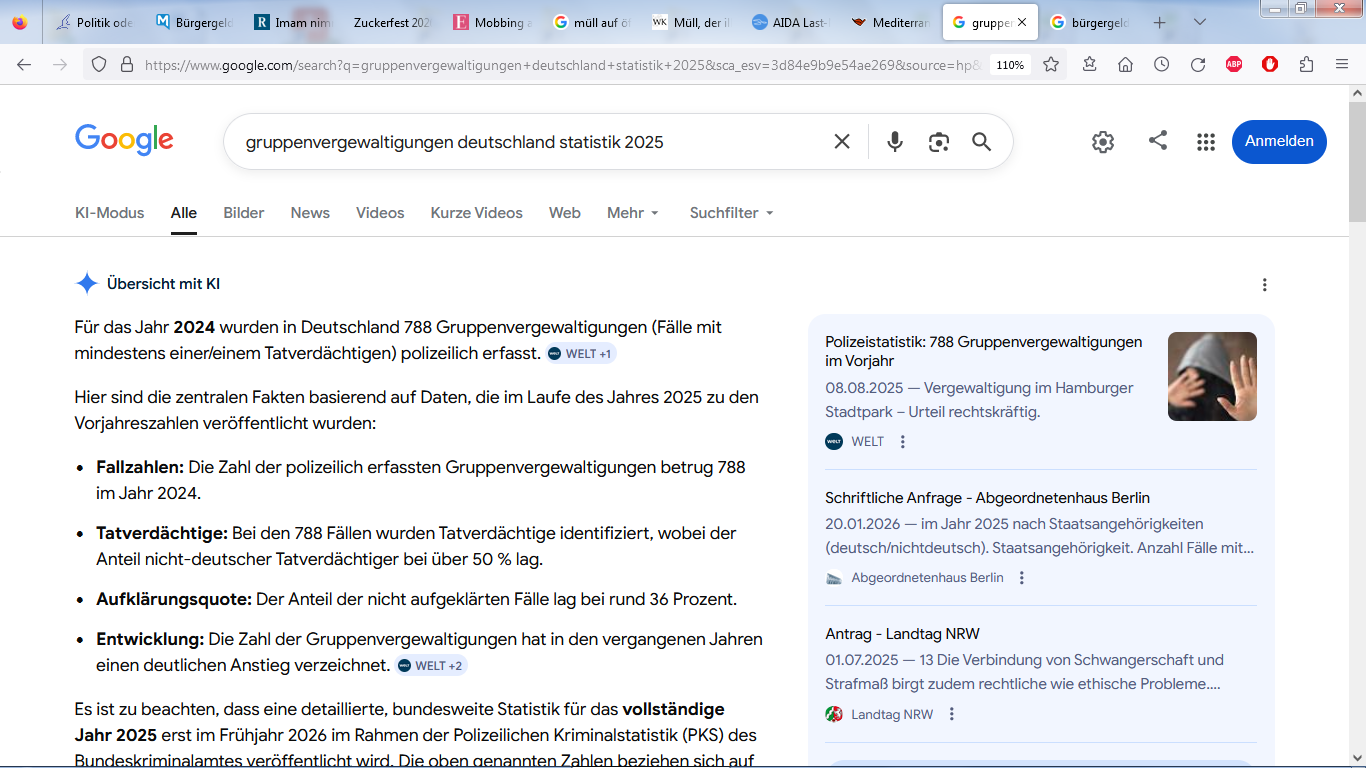1366x768 pixels.
Task: Open the Suchfilter dropdown
Action: tap(731, 213)
